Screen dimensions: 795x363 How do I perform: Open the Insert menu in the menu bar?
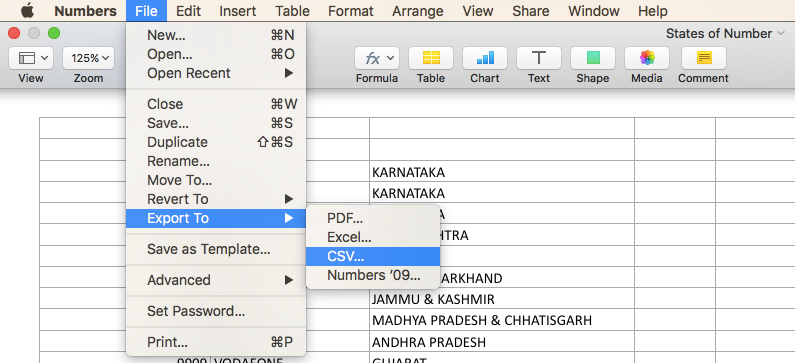238,11
